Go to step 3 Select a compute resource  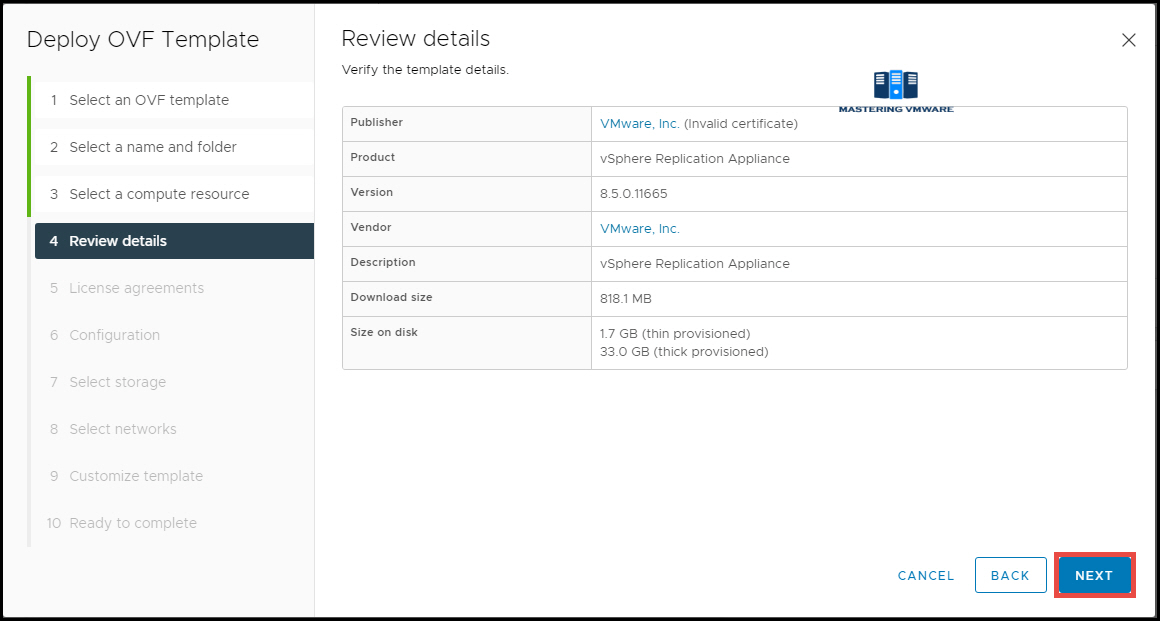174,194
